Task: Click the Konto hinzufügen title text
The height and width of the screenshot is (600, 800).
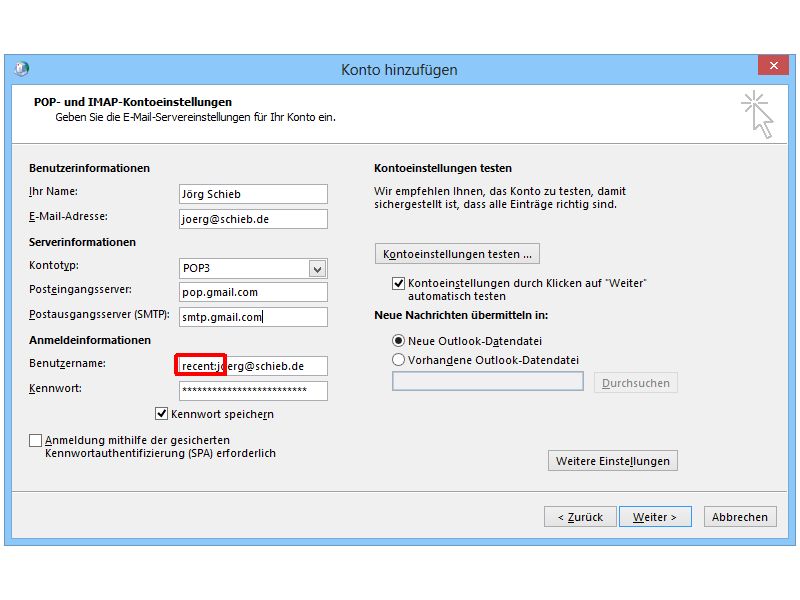Action: (x=399, y=69)
